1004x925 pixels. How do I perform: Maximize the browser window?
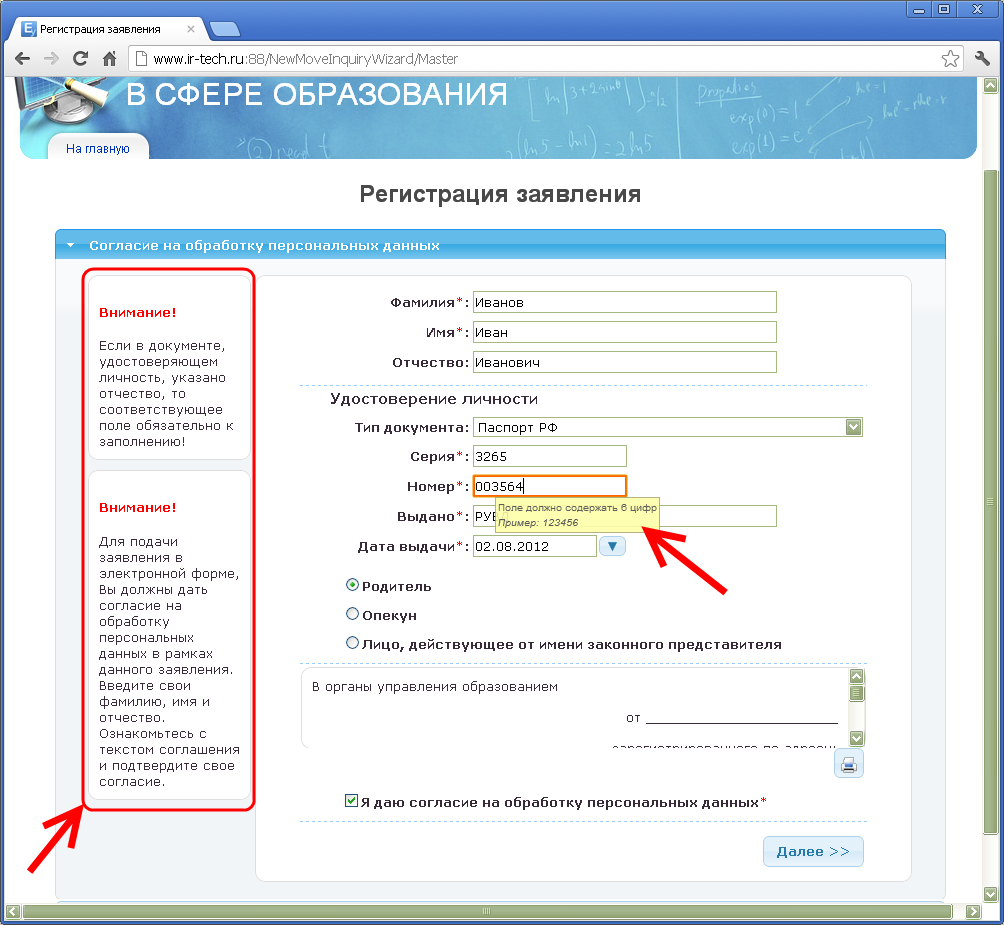pos(944,10)
